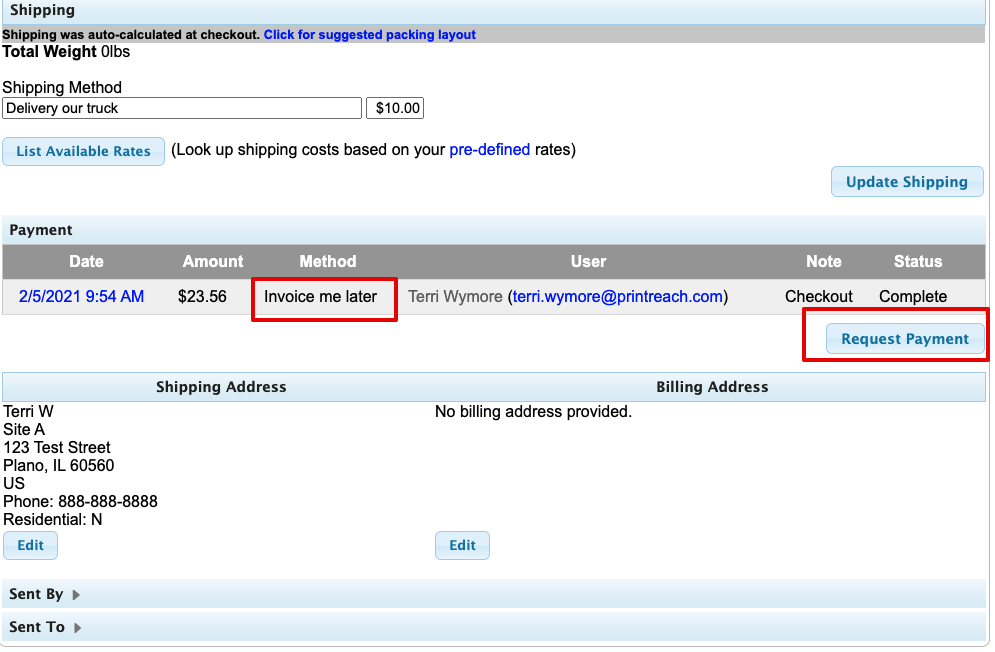Select the Checkout note cell

click(x=819, y=296)
